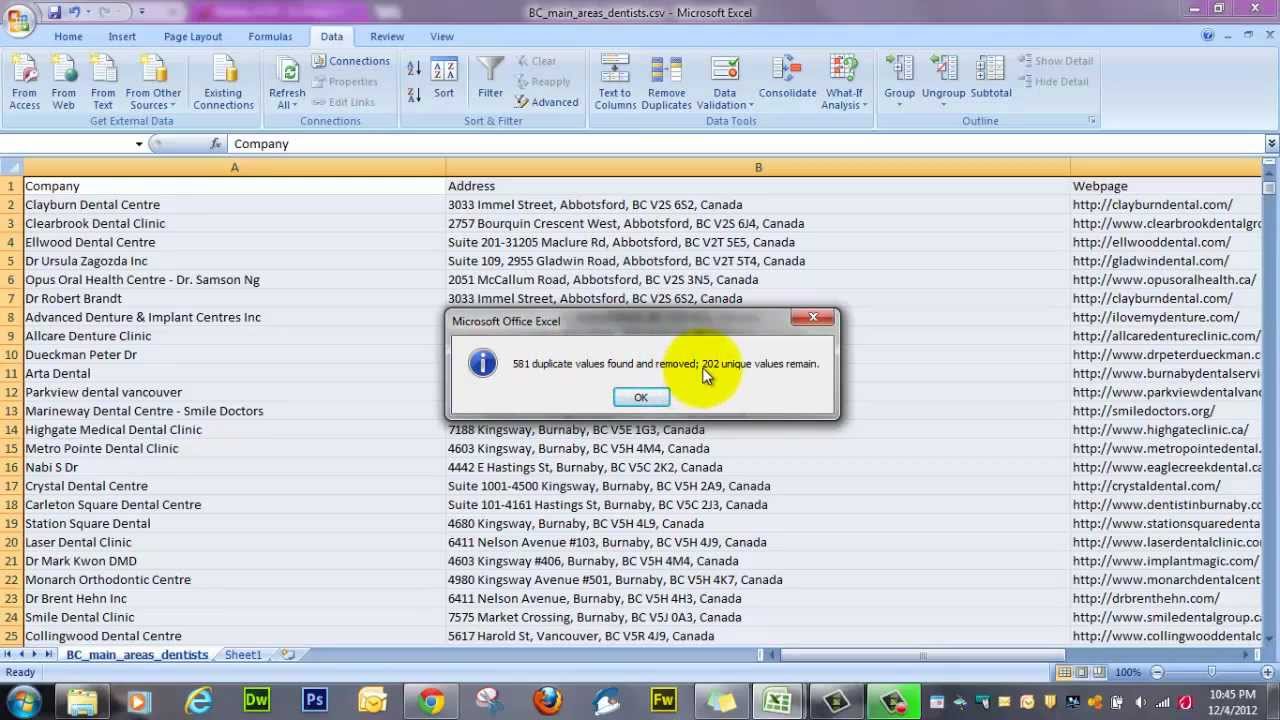Click the Group rows icon
The height and width of the screenshot is (720, 1280).
(899, 70)
